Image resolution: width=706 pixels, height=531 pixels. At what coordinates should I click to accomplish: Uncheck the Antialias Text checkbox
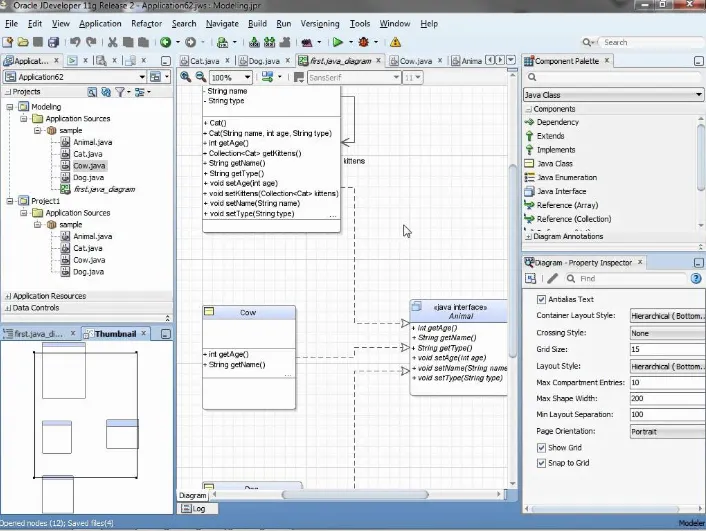541,300
